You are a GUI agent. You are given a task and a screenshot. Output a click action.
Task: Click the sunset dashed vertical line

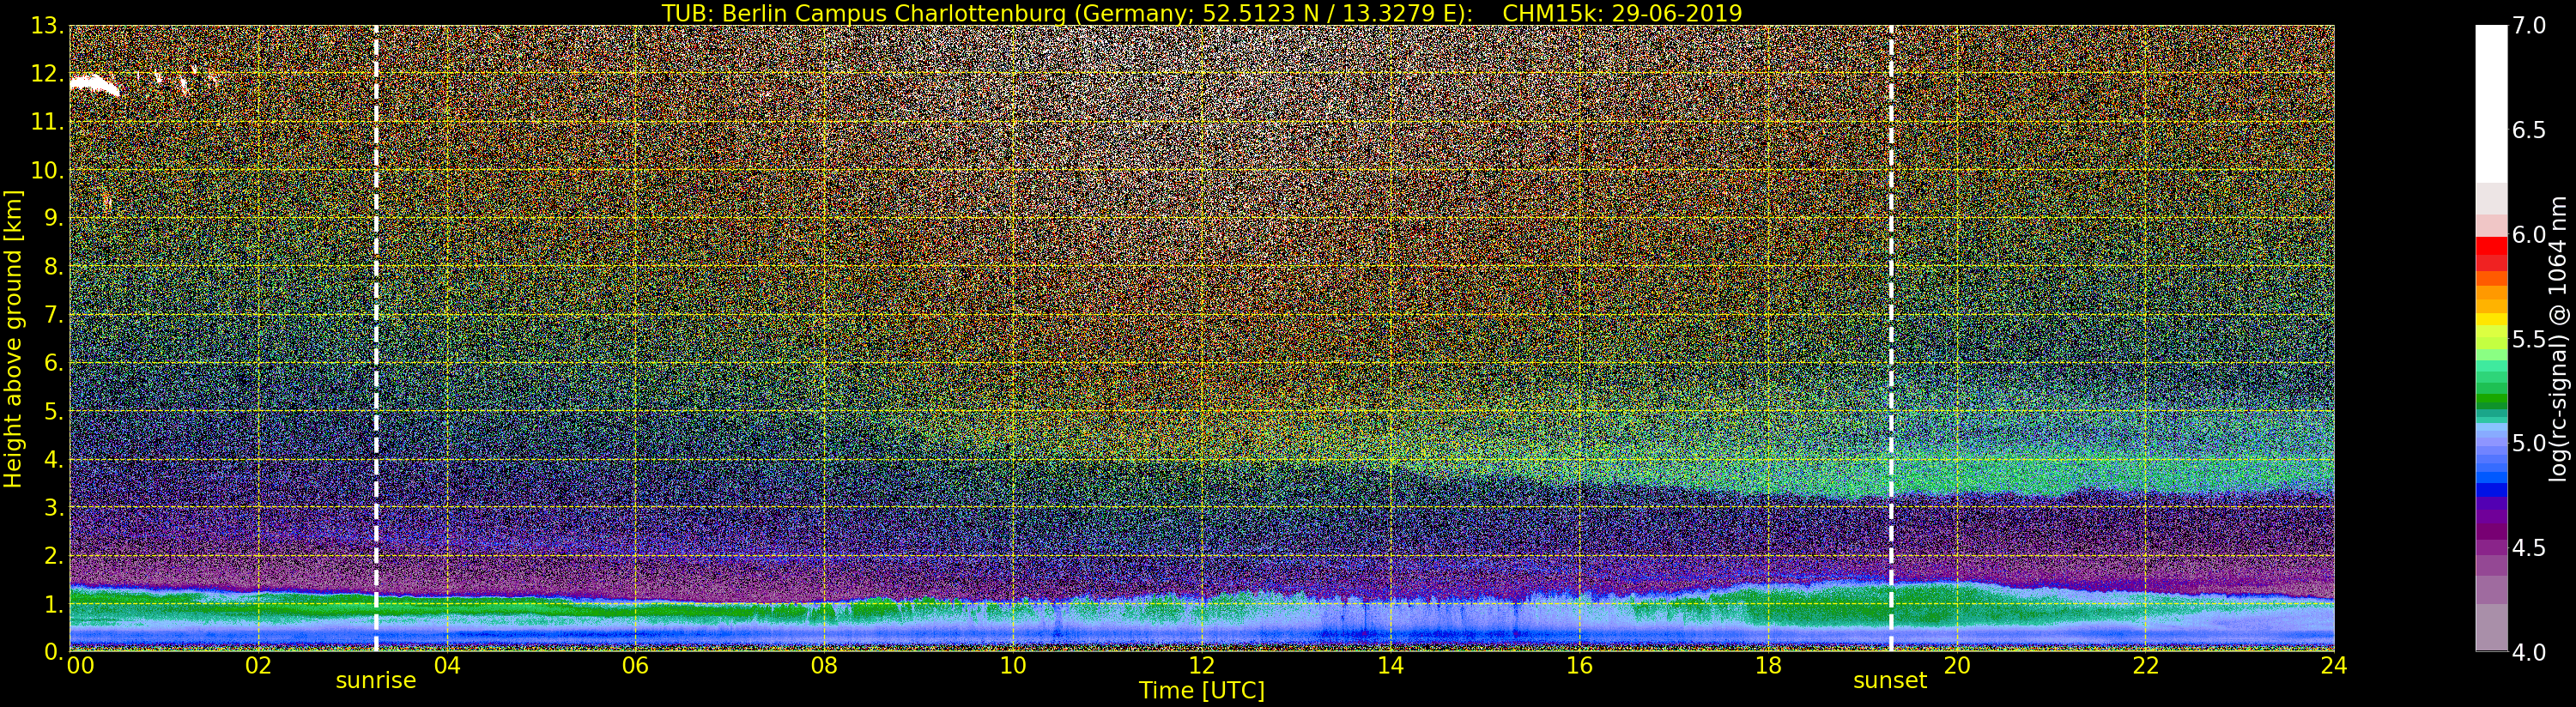point(1891,338)
